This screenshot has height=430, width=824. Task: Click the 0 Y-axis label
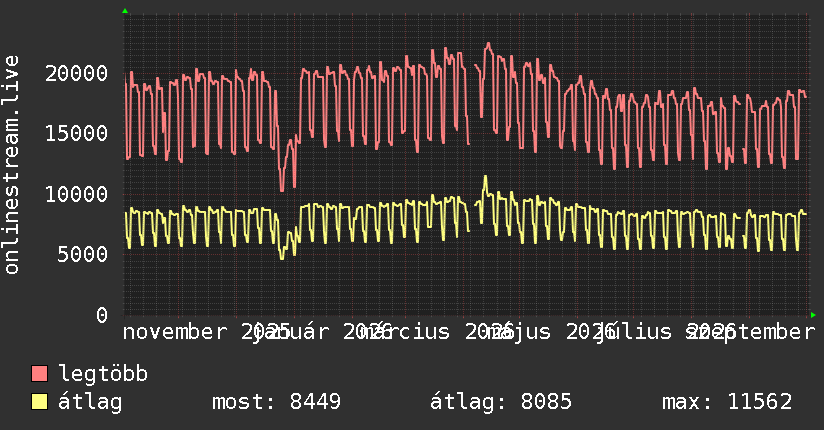point(102,315)
